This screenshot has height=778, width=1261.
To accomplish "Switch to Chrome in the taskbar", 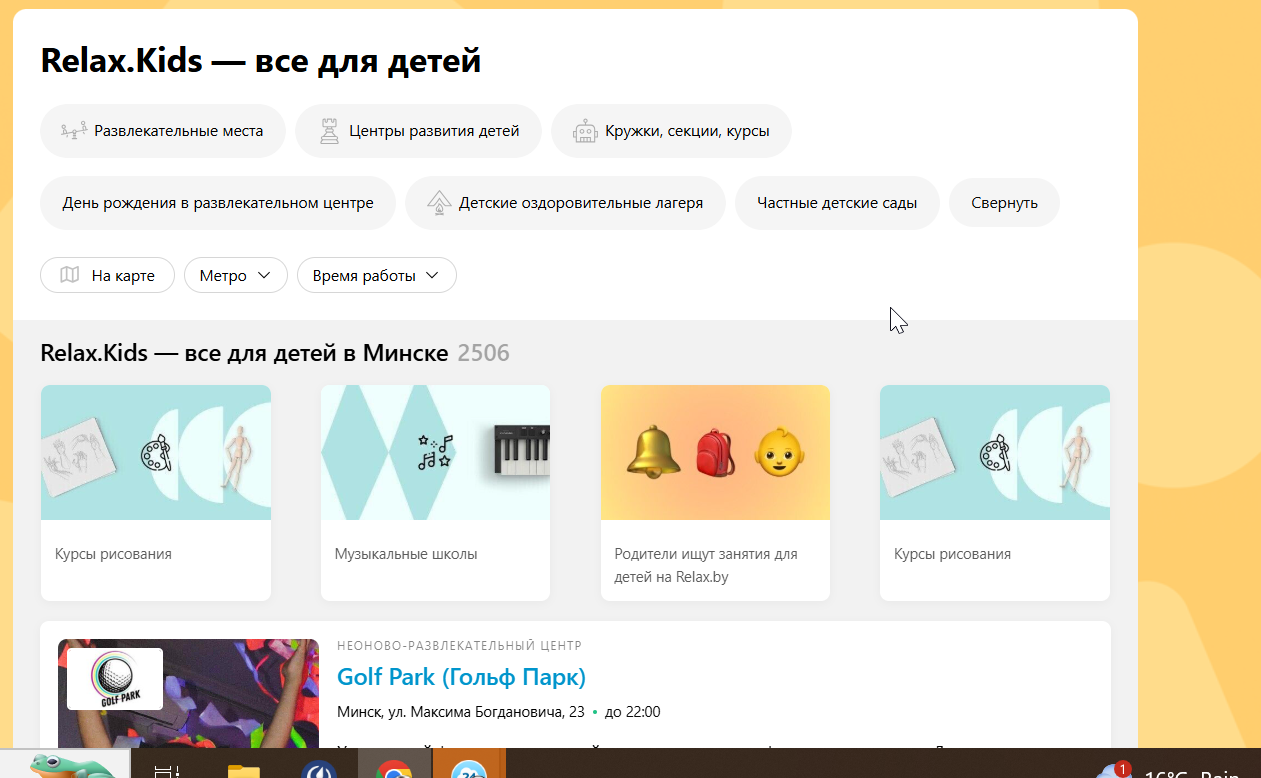I will [x=394, y=769].
